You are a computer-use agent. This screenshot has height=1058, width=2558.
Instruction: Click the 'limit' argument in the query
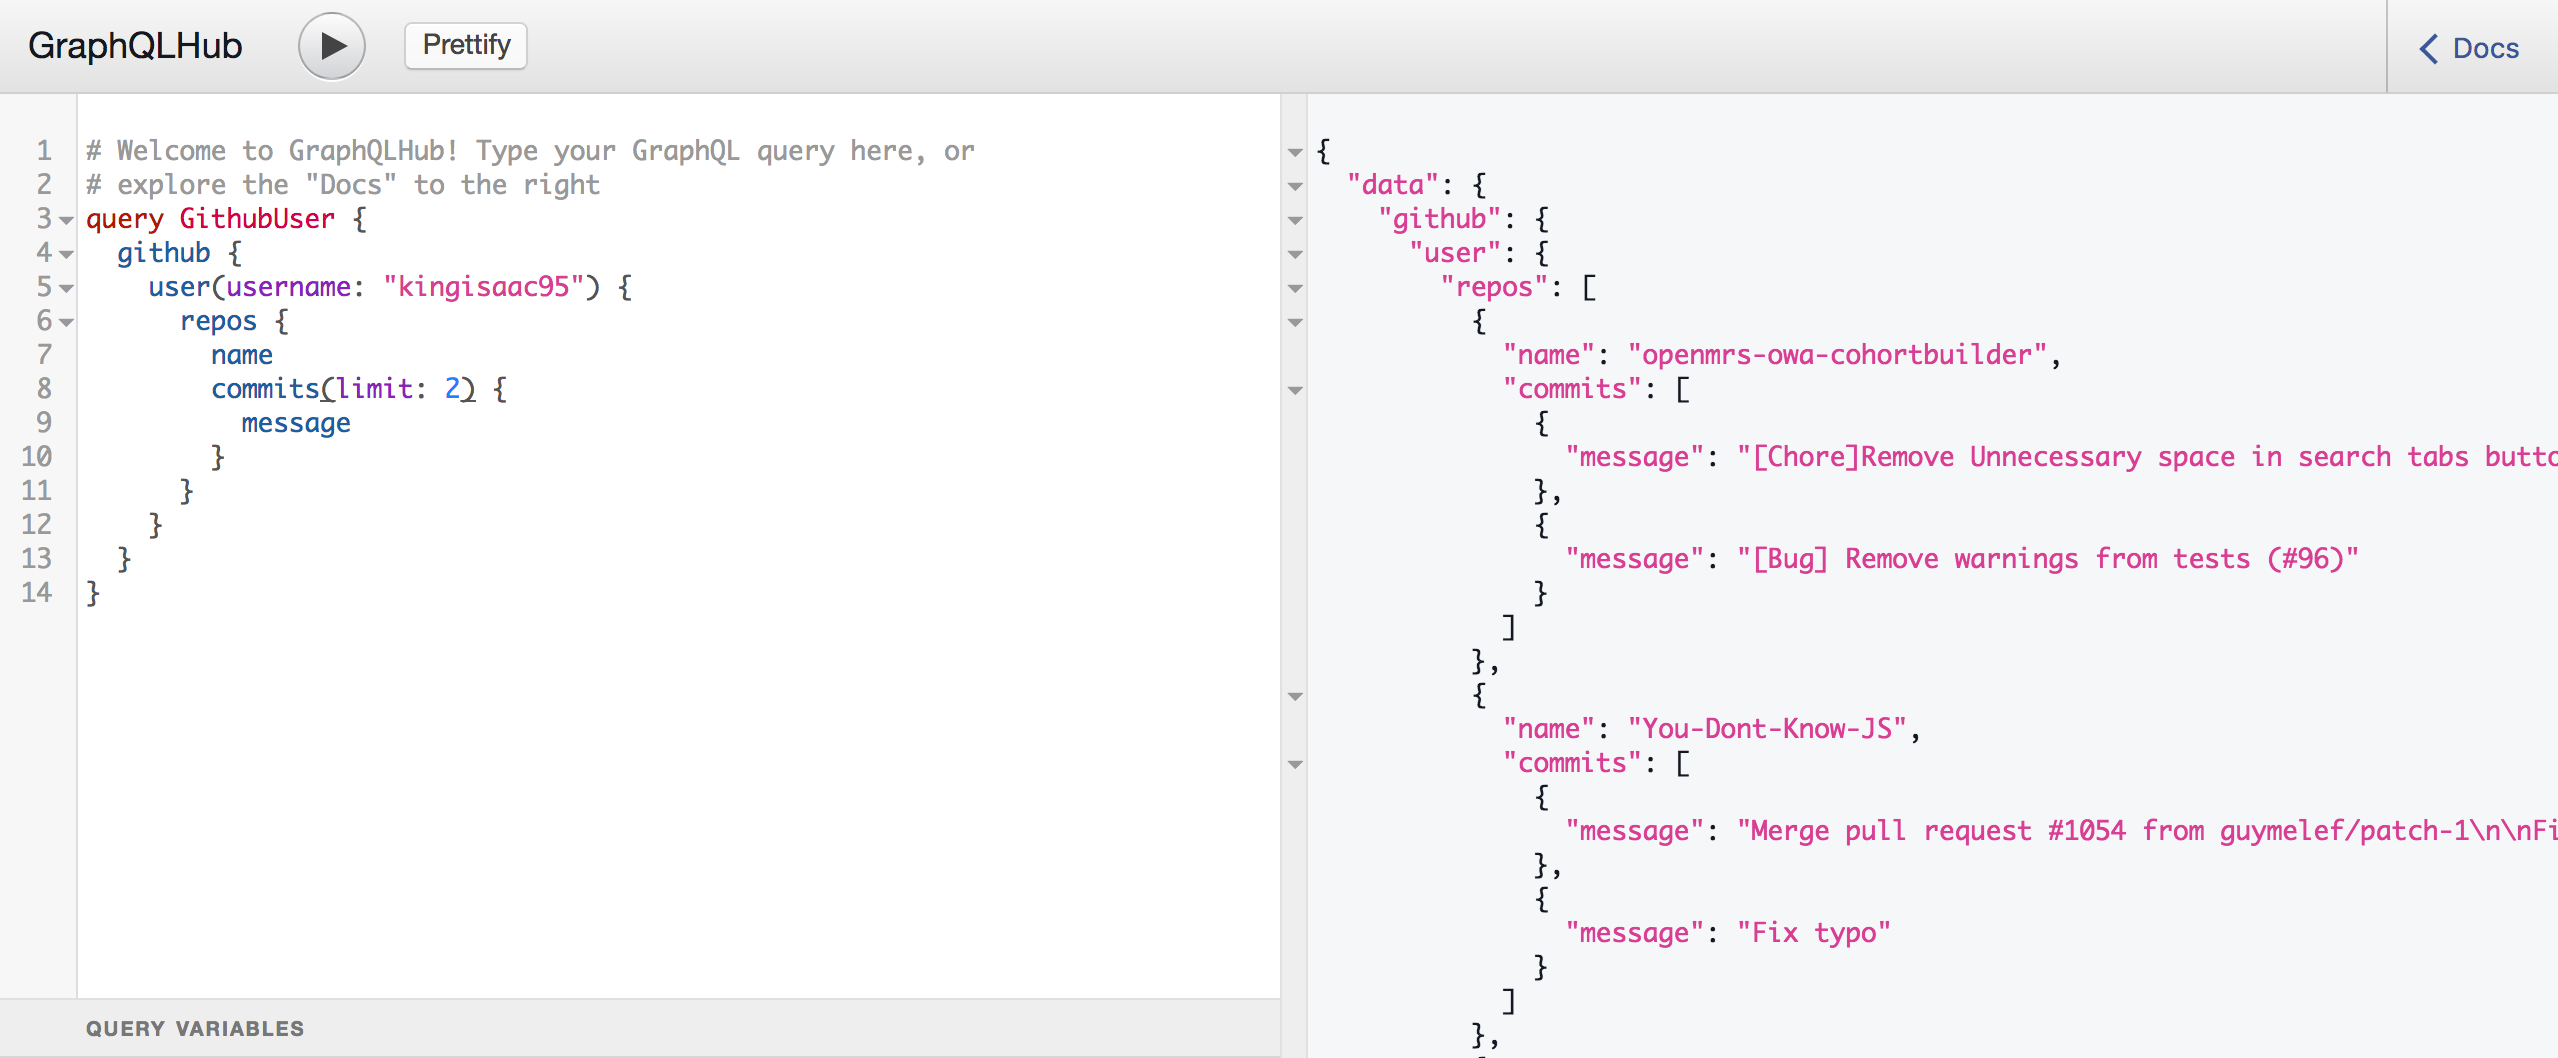(x=373, y=389)
